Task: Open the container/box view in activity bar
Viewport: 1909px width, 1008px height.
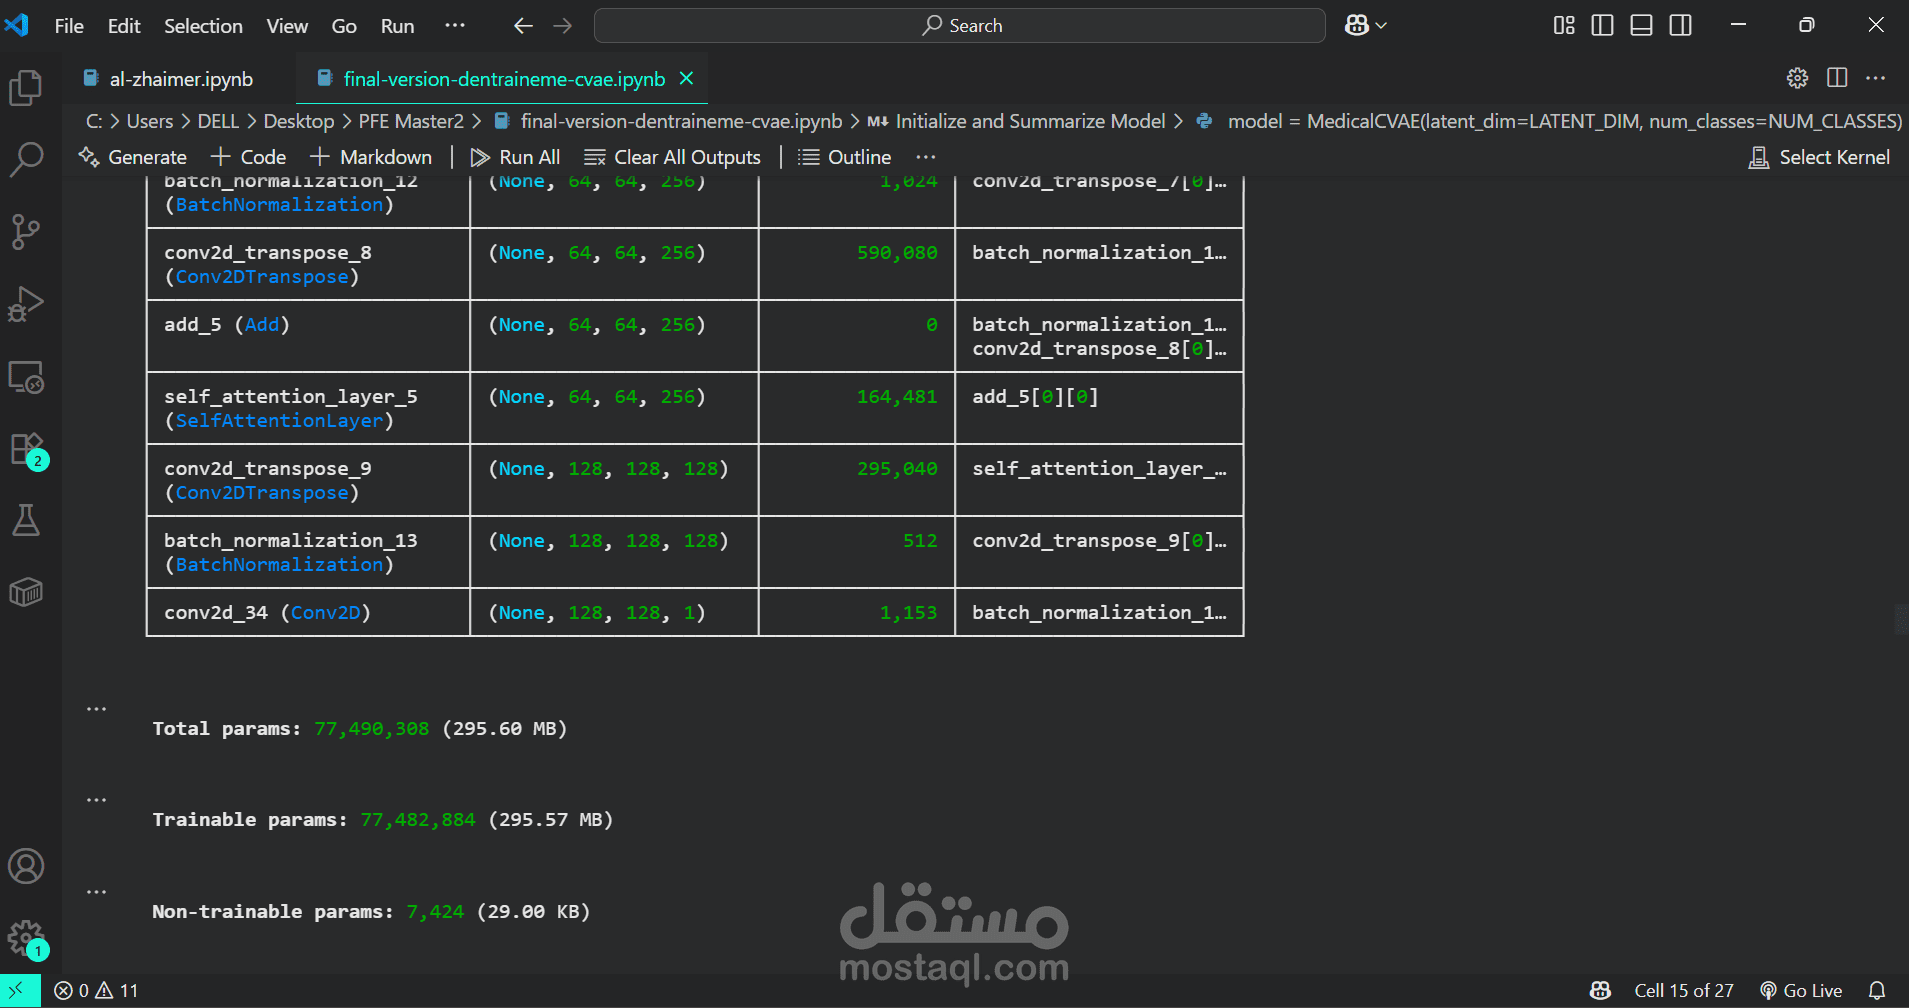Action: click(26, 592)
